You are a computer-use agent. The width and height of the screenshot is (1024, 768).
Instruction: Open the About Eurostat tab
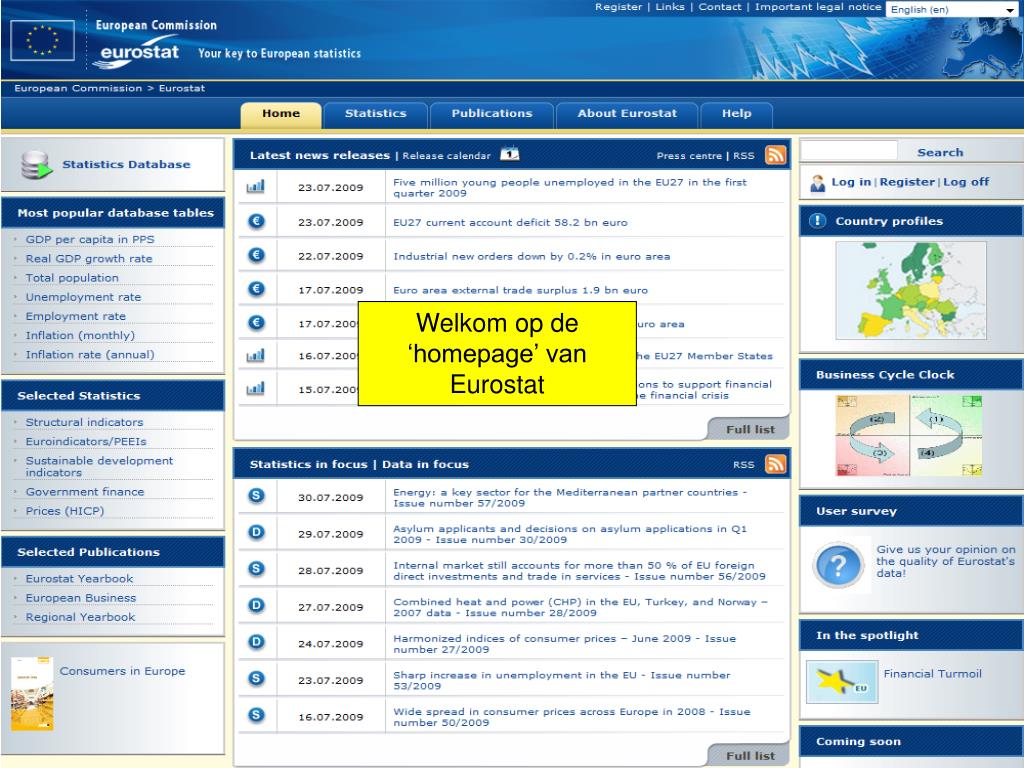pyautogui.click(x=627, y=114)
